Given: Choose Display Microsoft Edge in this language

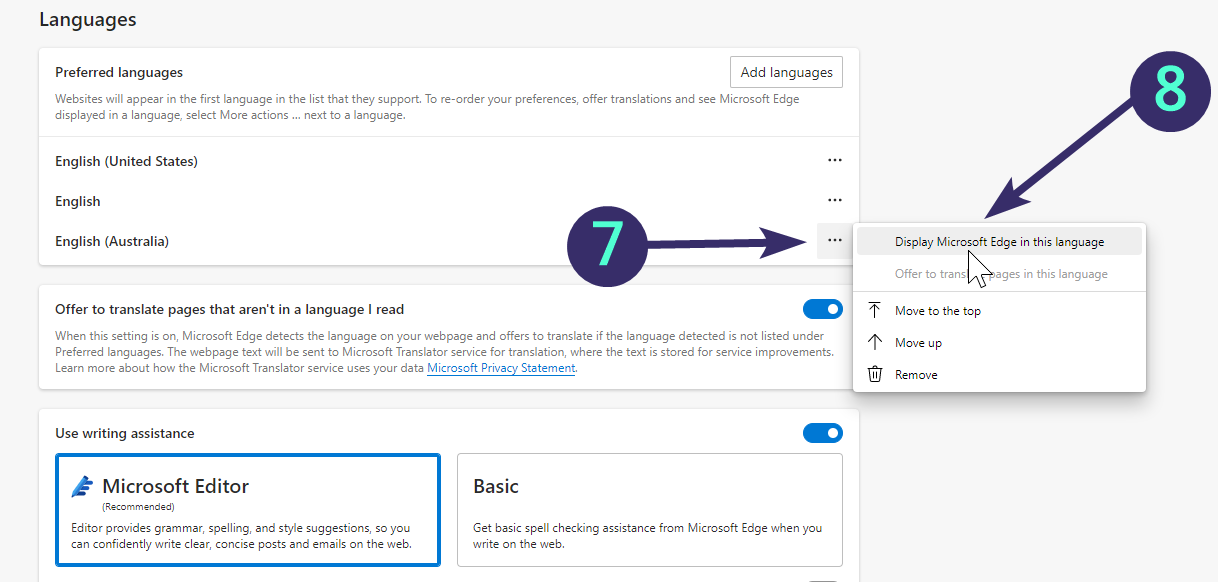Looking at the screenshot, I should click(999, 242).
